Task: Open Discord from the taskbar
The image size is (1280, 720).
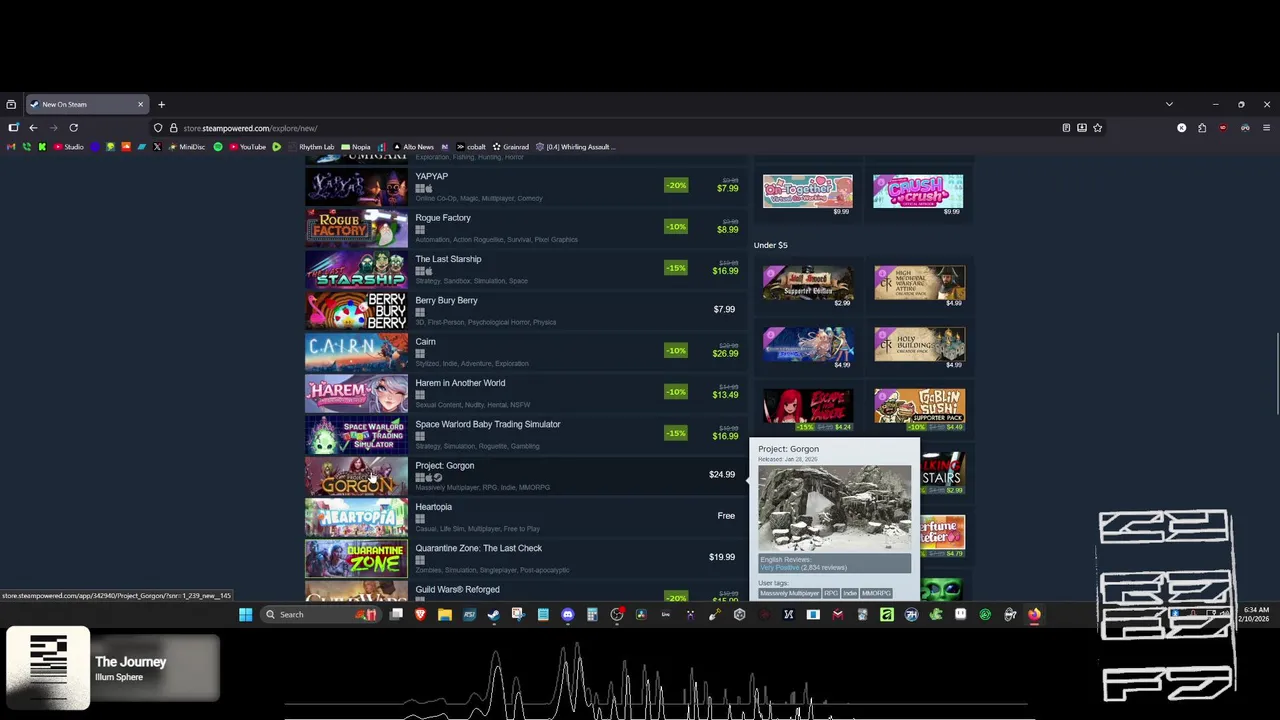Action: pyautogui.click(x=568, y=614)
